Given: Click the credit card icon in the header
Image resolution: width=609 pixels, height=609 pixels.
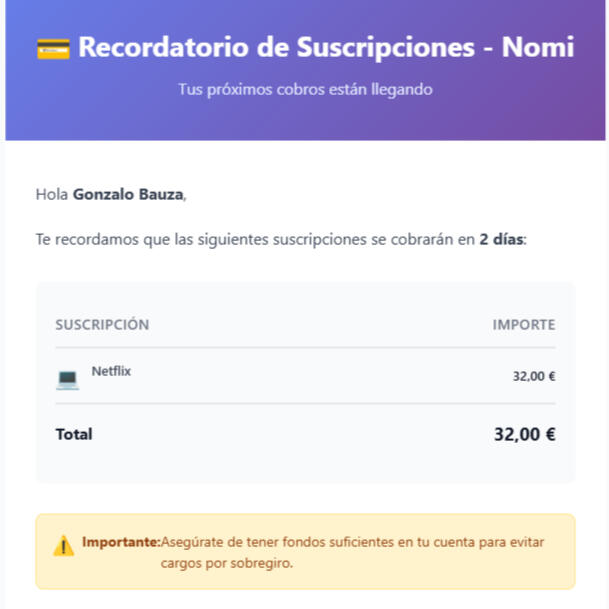Looking at the screenshot, I should pyautogui.click(x=53, y=49).
